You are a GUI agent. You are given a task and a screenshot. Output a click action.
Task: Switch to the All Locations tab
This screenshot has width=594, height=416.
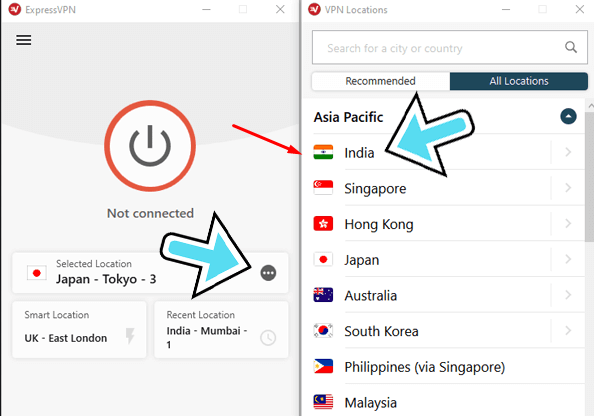point(519,81)
